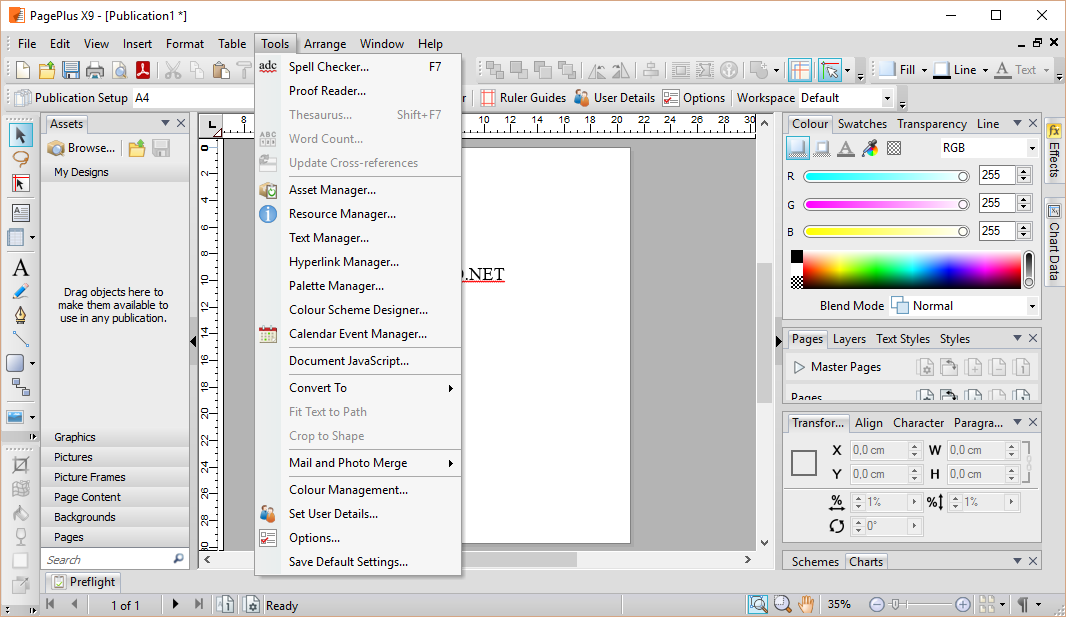Toggle the Snapping toolbar button

(829, 70)
